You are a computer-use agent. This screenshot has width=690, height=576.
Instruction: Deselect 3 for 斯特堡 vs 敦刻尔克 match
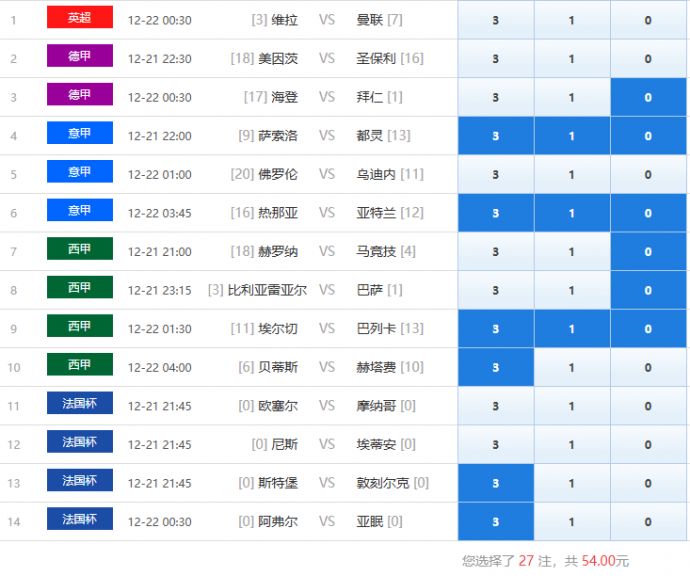[x=496, y=483]
